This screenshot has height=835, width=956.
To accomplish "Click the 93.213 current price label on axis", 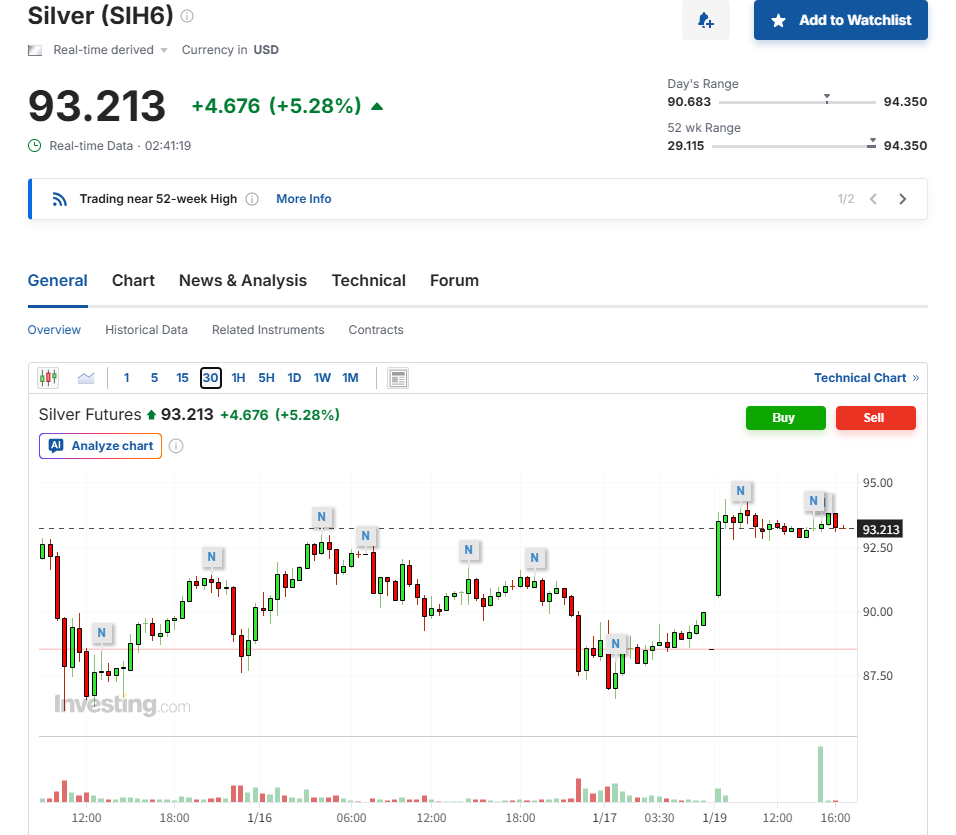I will click(x=880, y=529).
